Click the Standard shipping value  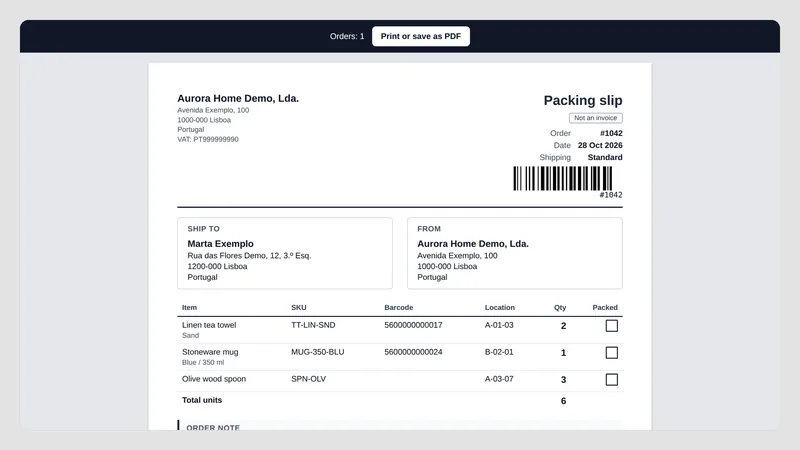605,158
